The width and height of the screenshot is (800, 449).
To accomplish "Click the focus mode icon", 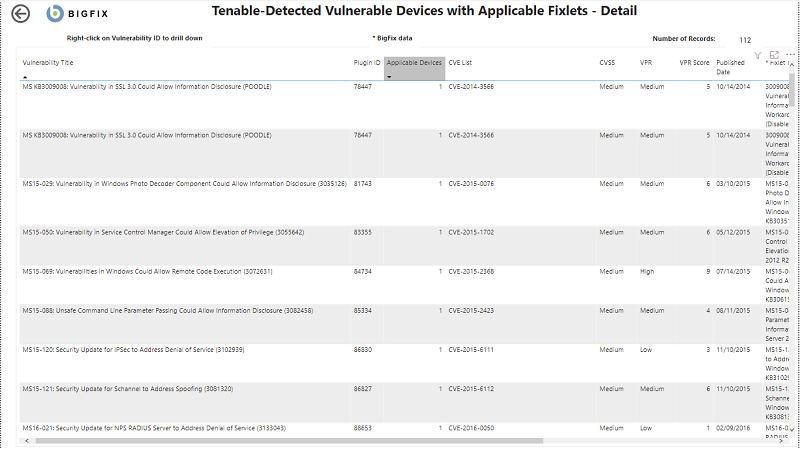I will 774,55.
